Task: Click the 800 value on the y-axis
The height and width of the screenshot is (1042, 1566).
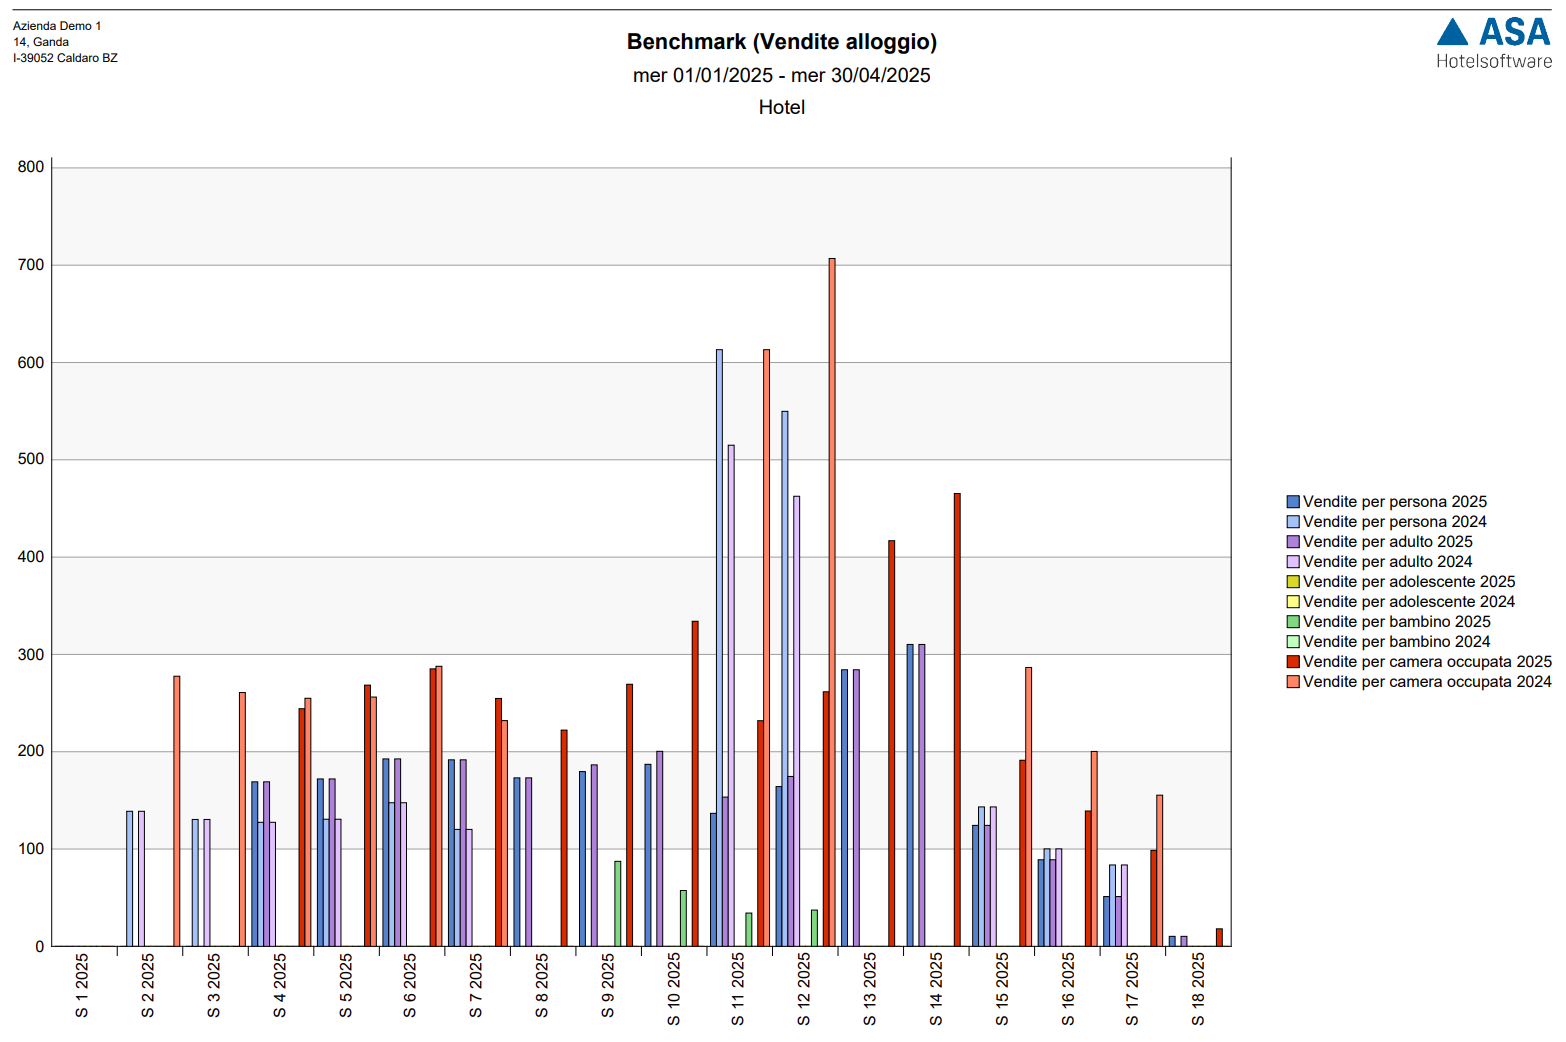Action: click(x=31, y=167)
